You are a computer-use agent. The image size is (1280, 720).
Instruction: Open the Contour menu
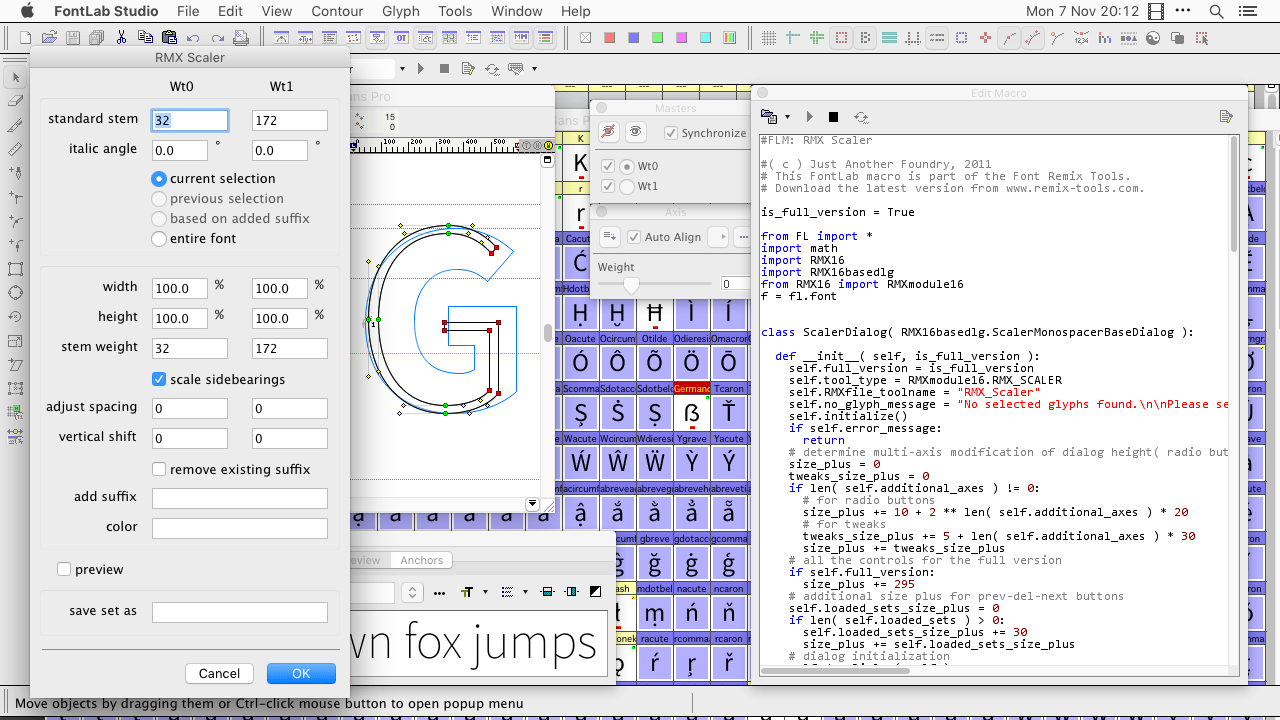pos(337,11)
